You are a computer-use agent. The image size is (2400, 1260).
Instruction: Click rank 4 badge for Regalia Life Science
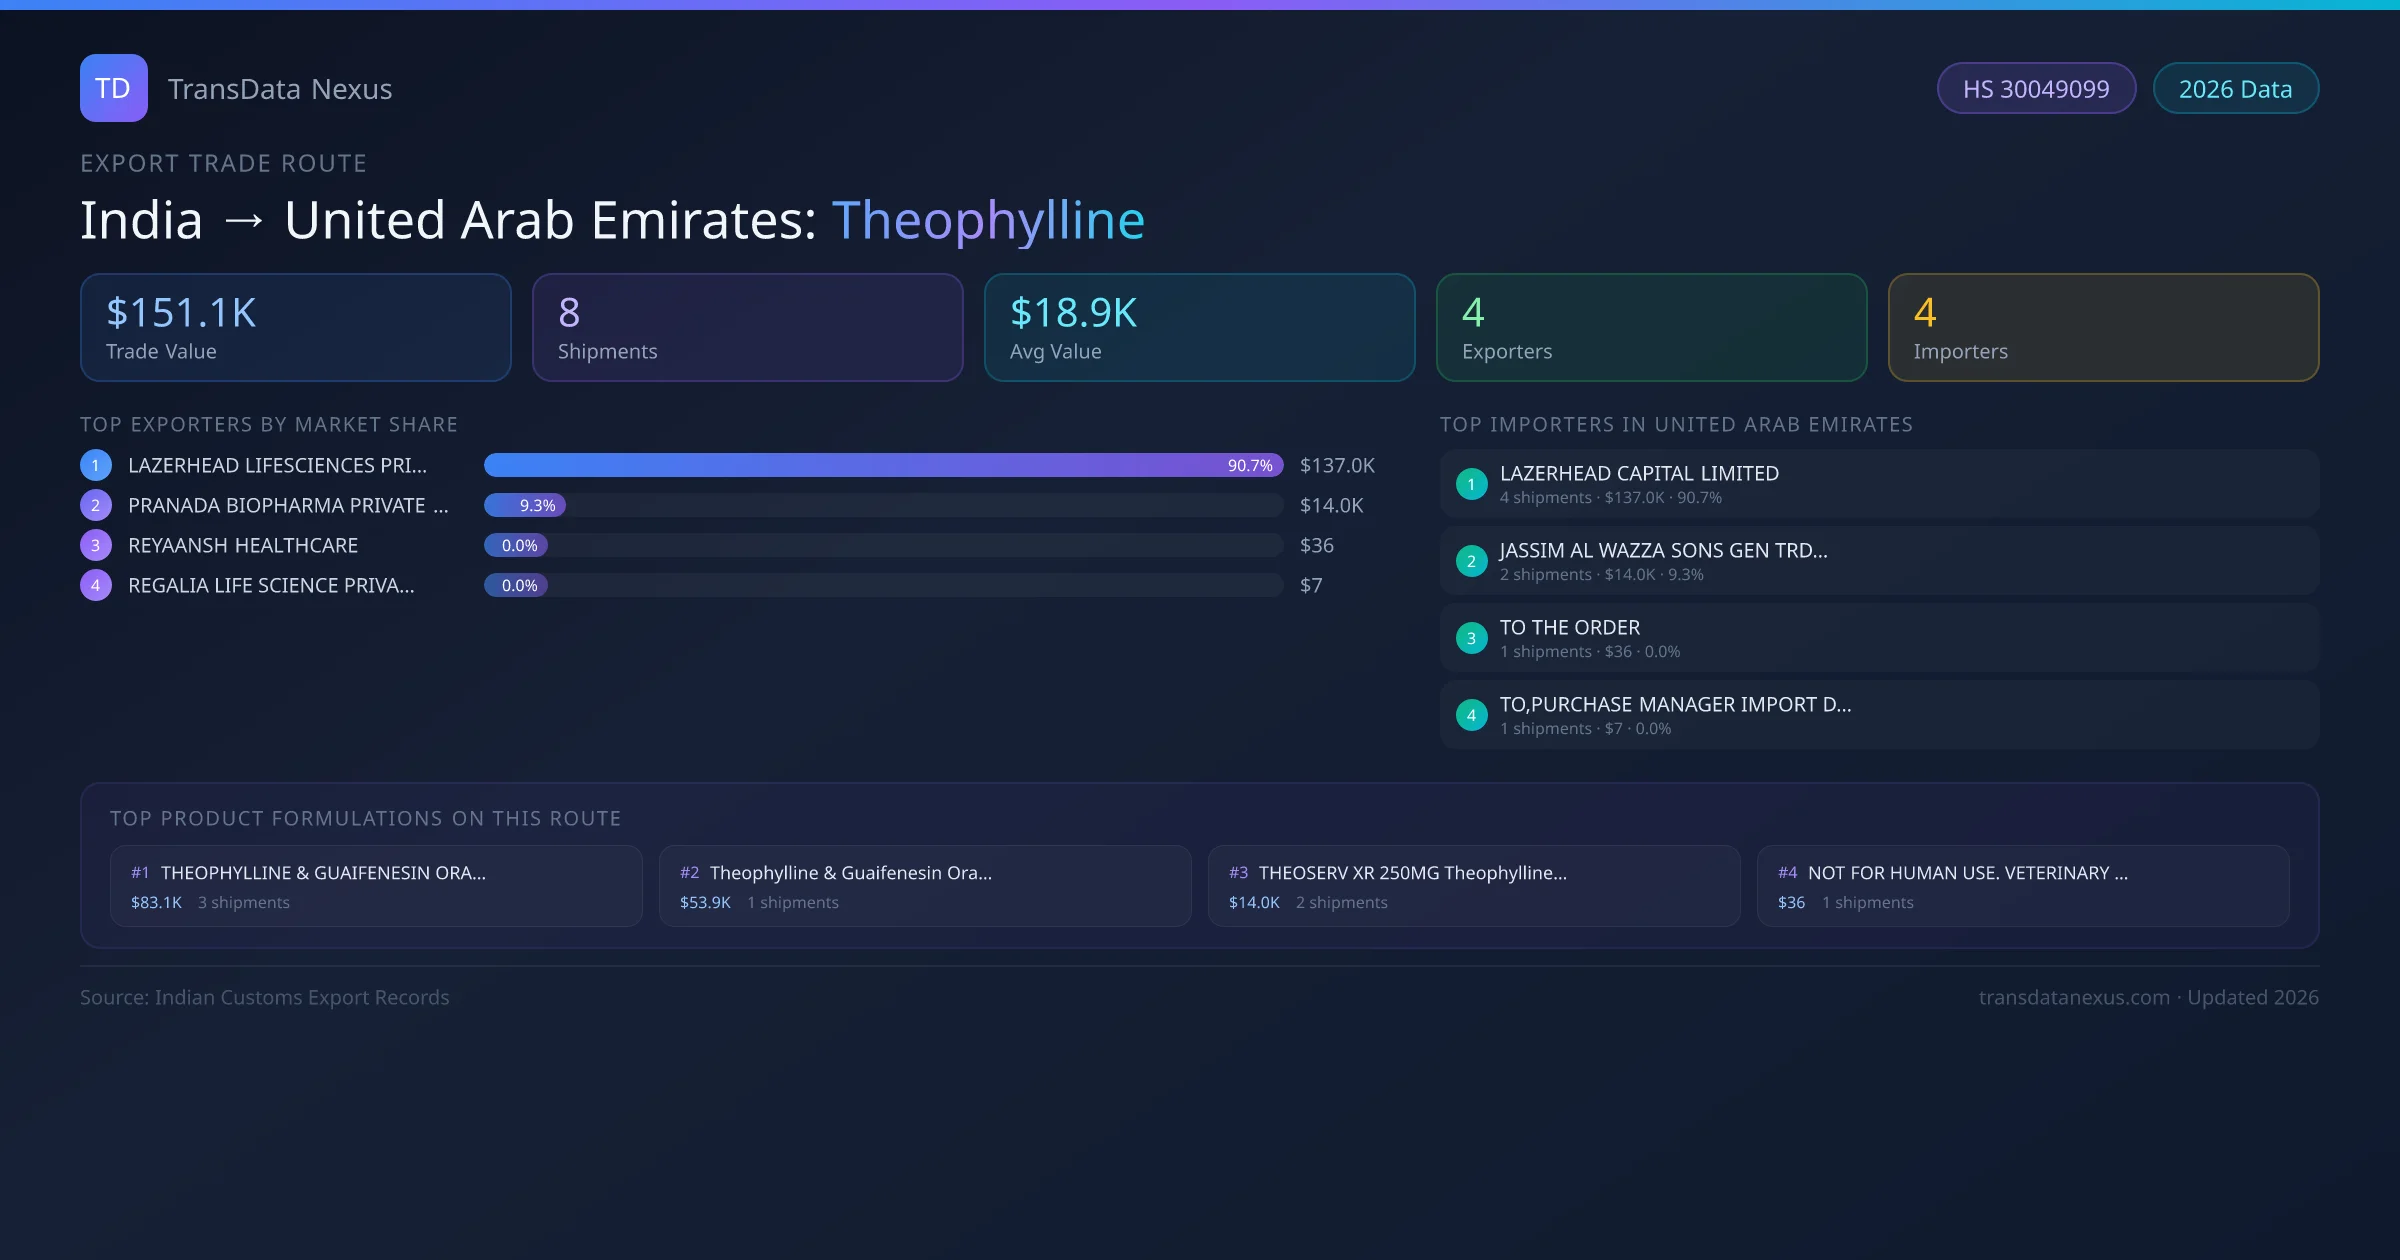coord(96,585)
